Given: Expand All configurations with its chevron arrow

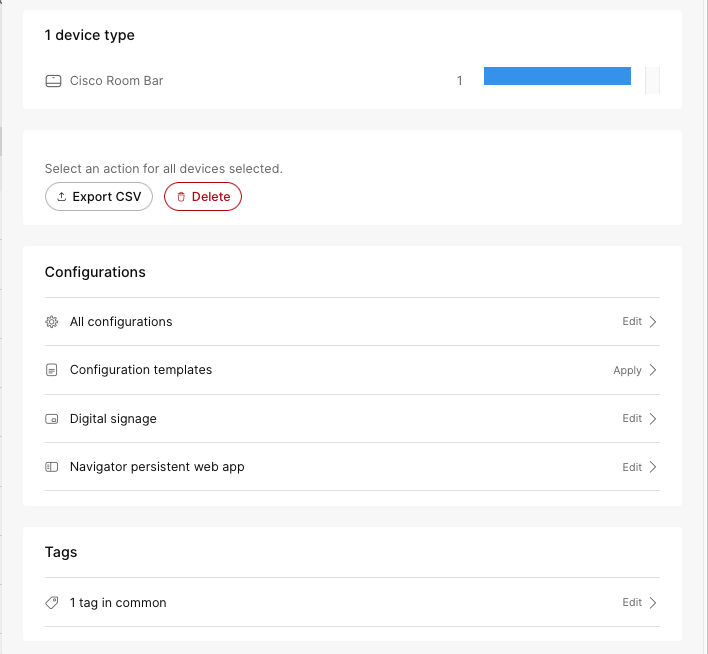Looking at the screenshot, I should click(653, 322).
